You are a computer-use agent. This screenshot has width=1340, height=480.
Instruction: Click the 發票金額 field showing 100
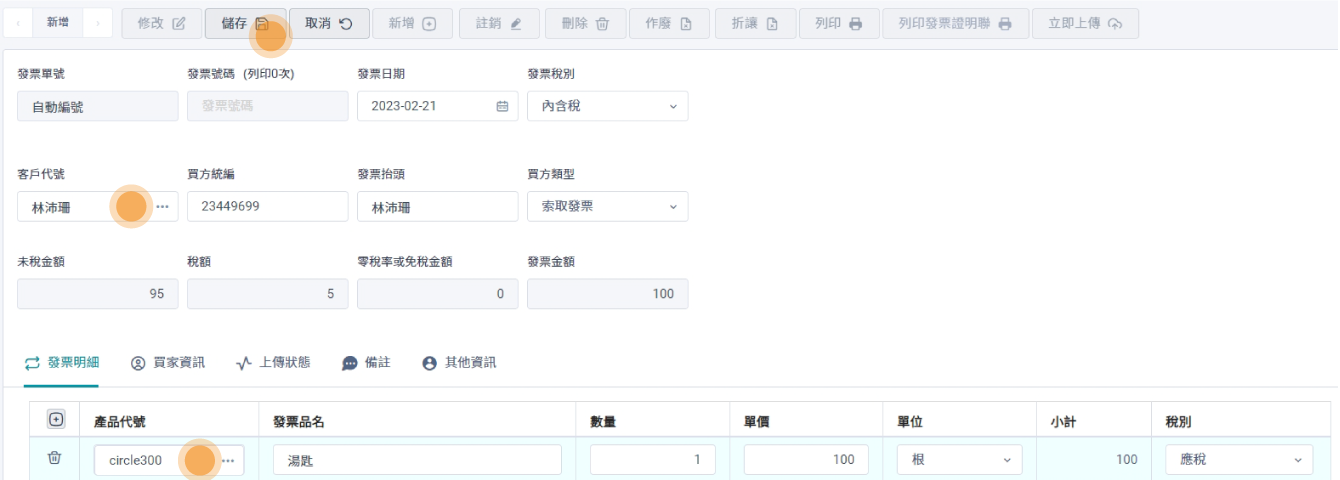[x=607, y=294]
